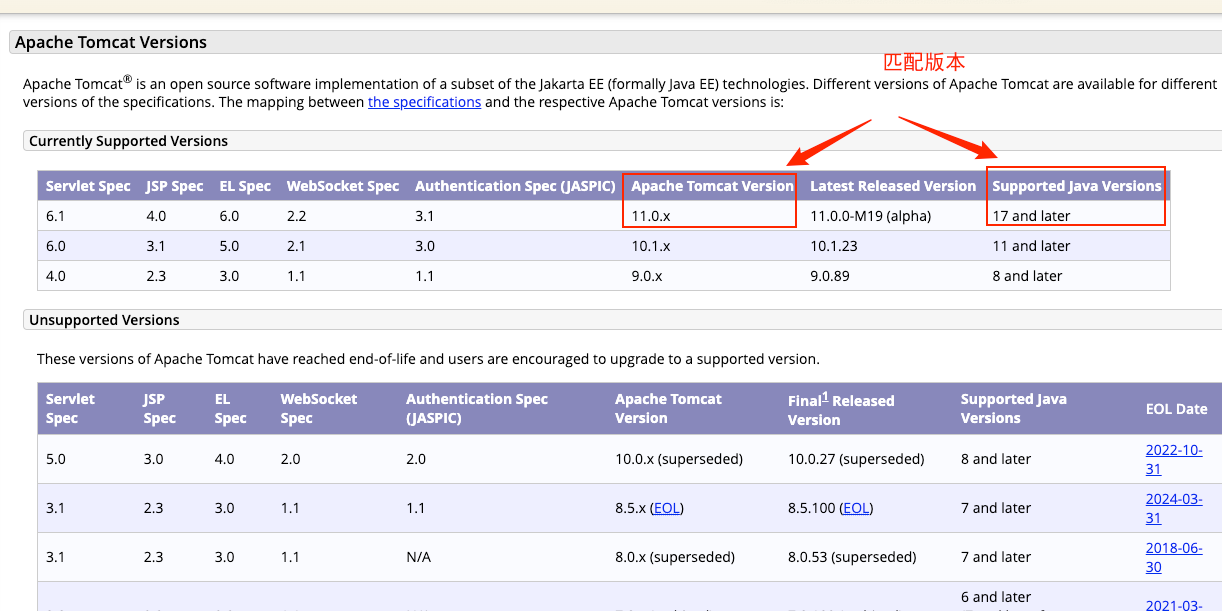Viewport: 1222px width, 611px height.
Task: Select the 9.0.89 release cell
Action: click(830, 276)
